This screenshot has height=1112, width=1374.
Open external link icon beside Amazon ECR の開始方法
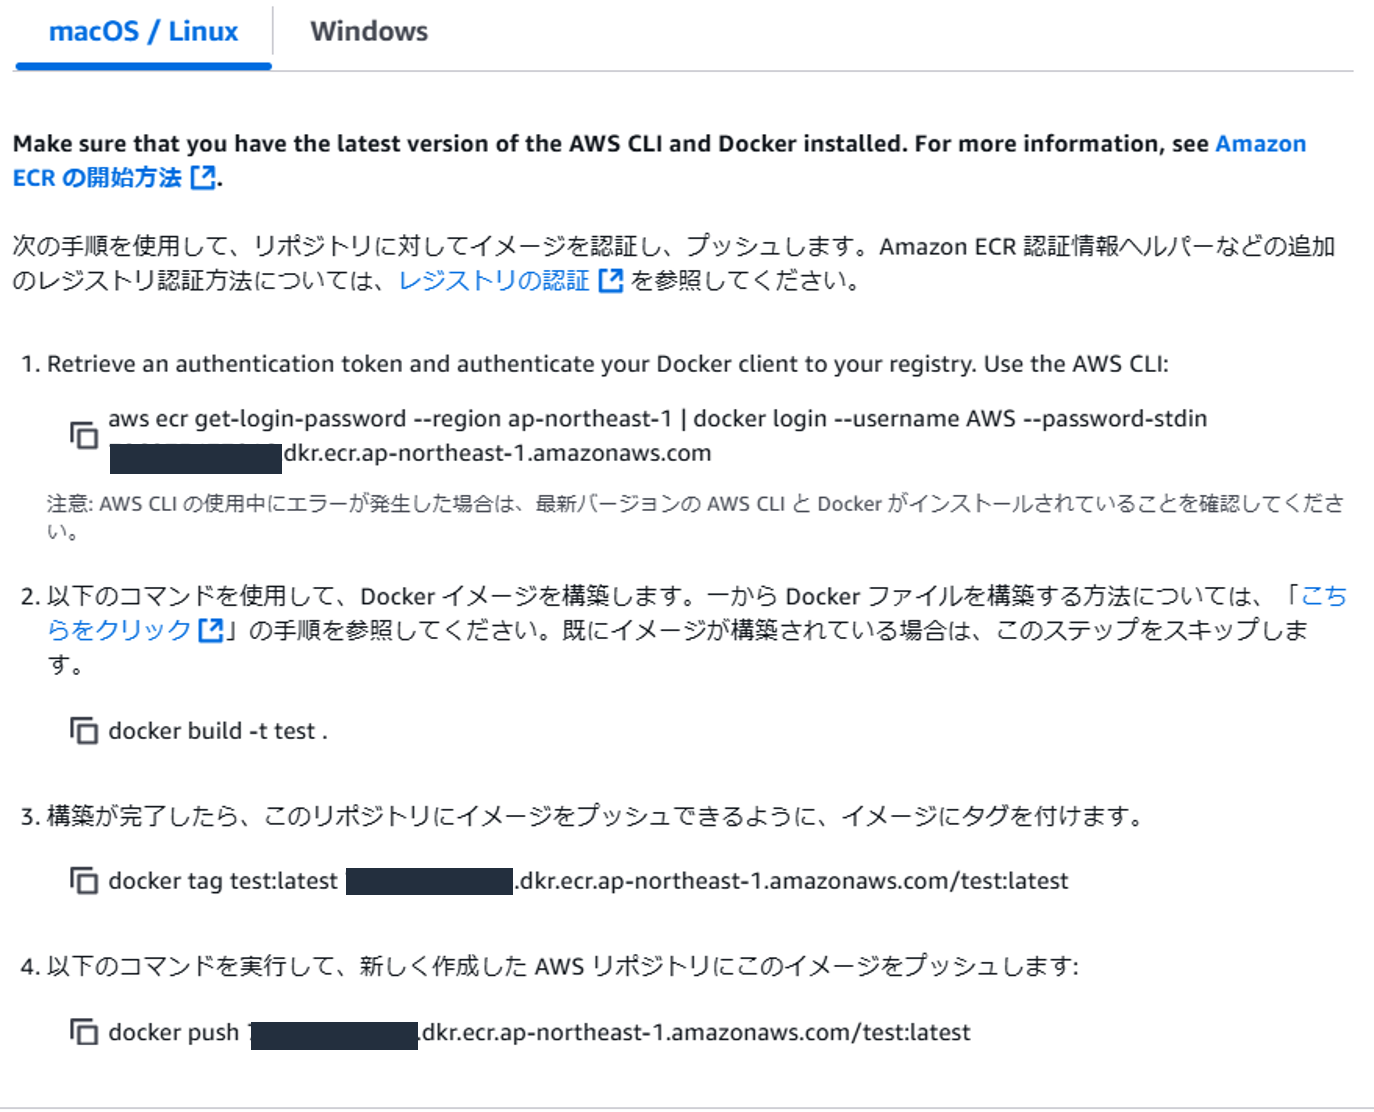[202, 177]
